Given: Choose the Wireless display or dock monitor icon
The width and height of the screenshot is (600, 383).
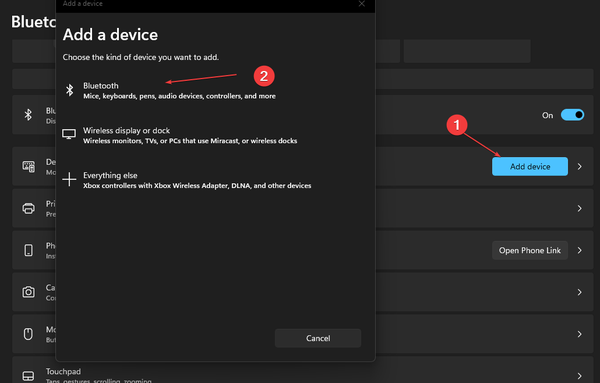Looking at the screenshot, I should pyautogui.click(x=69, y=134).
